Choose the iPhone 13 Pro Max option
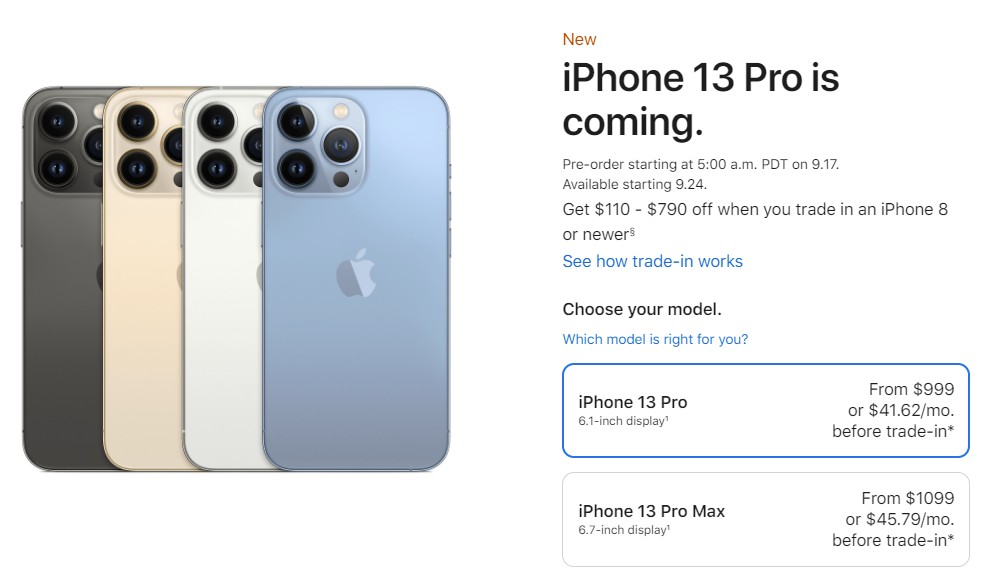This screenshot has height=579, width=987. [x=765, y=519]
